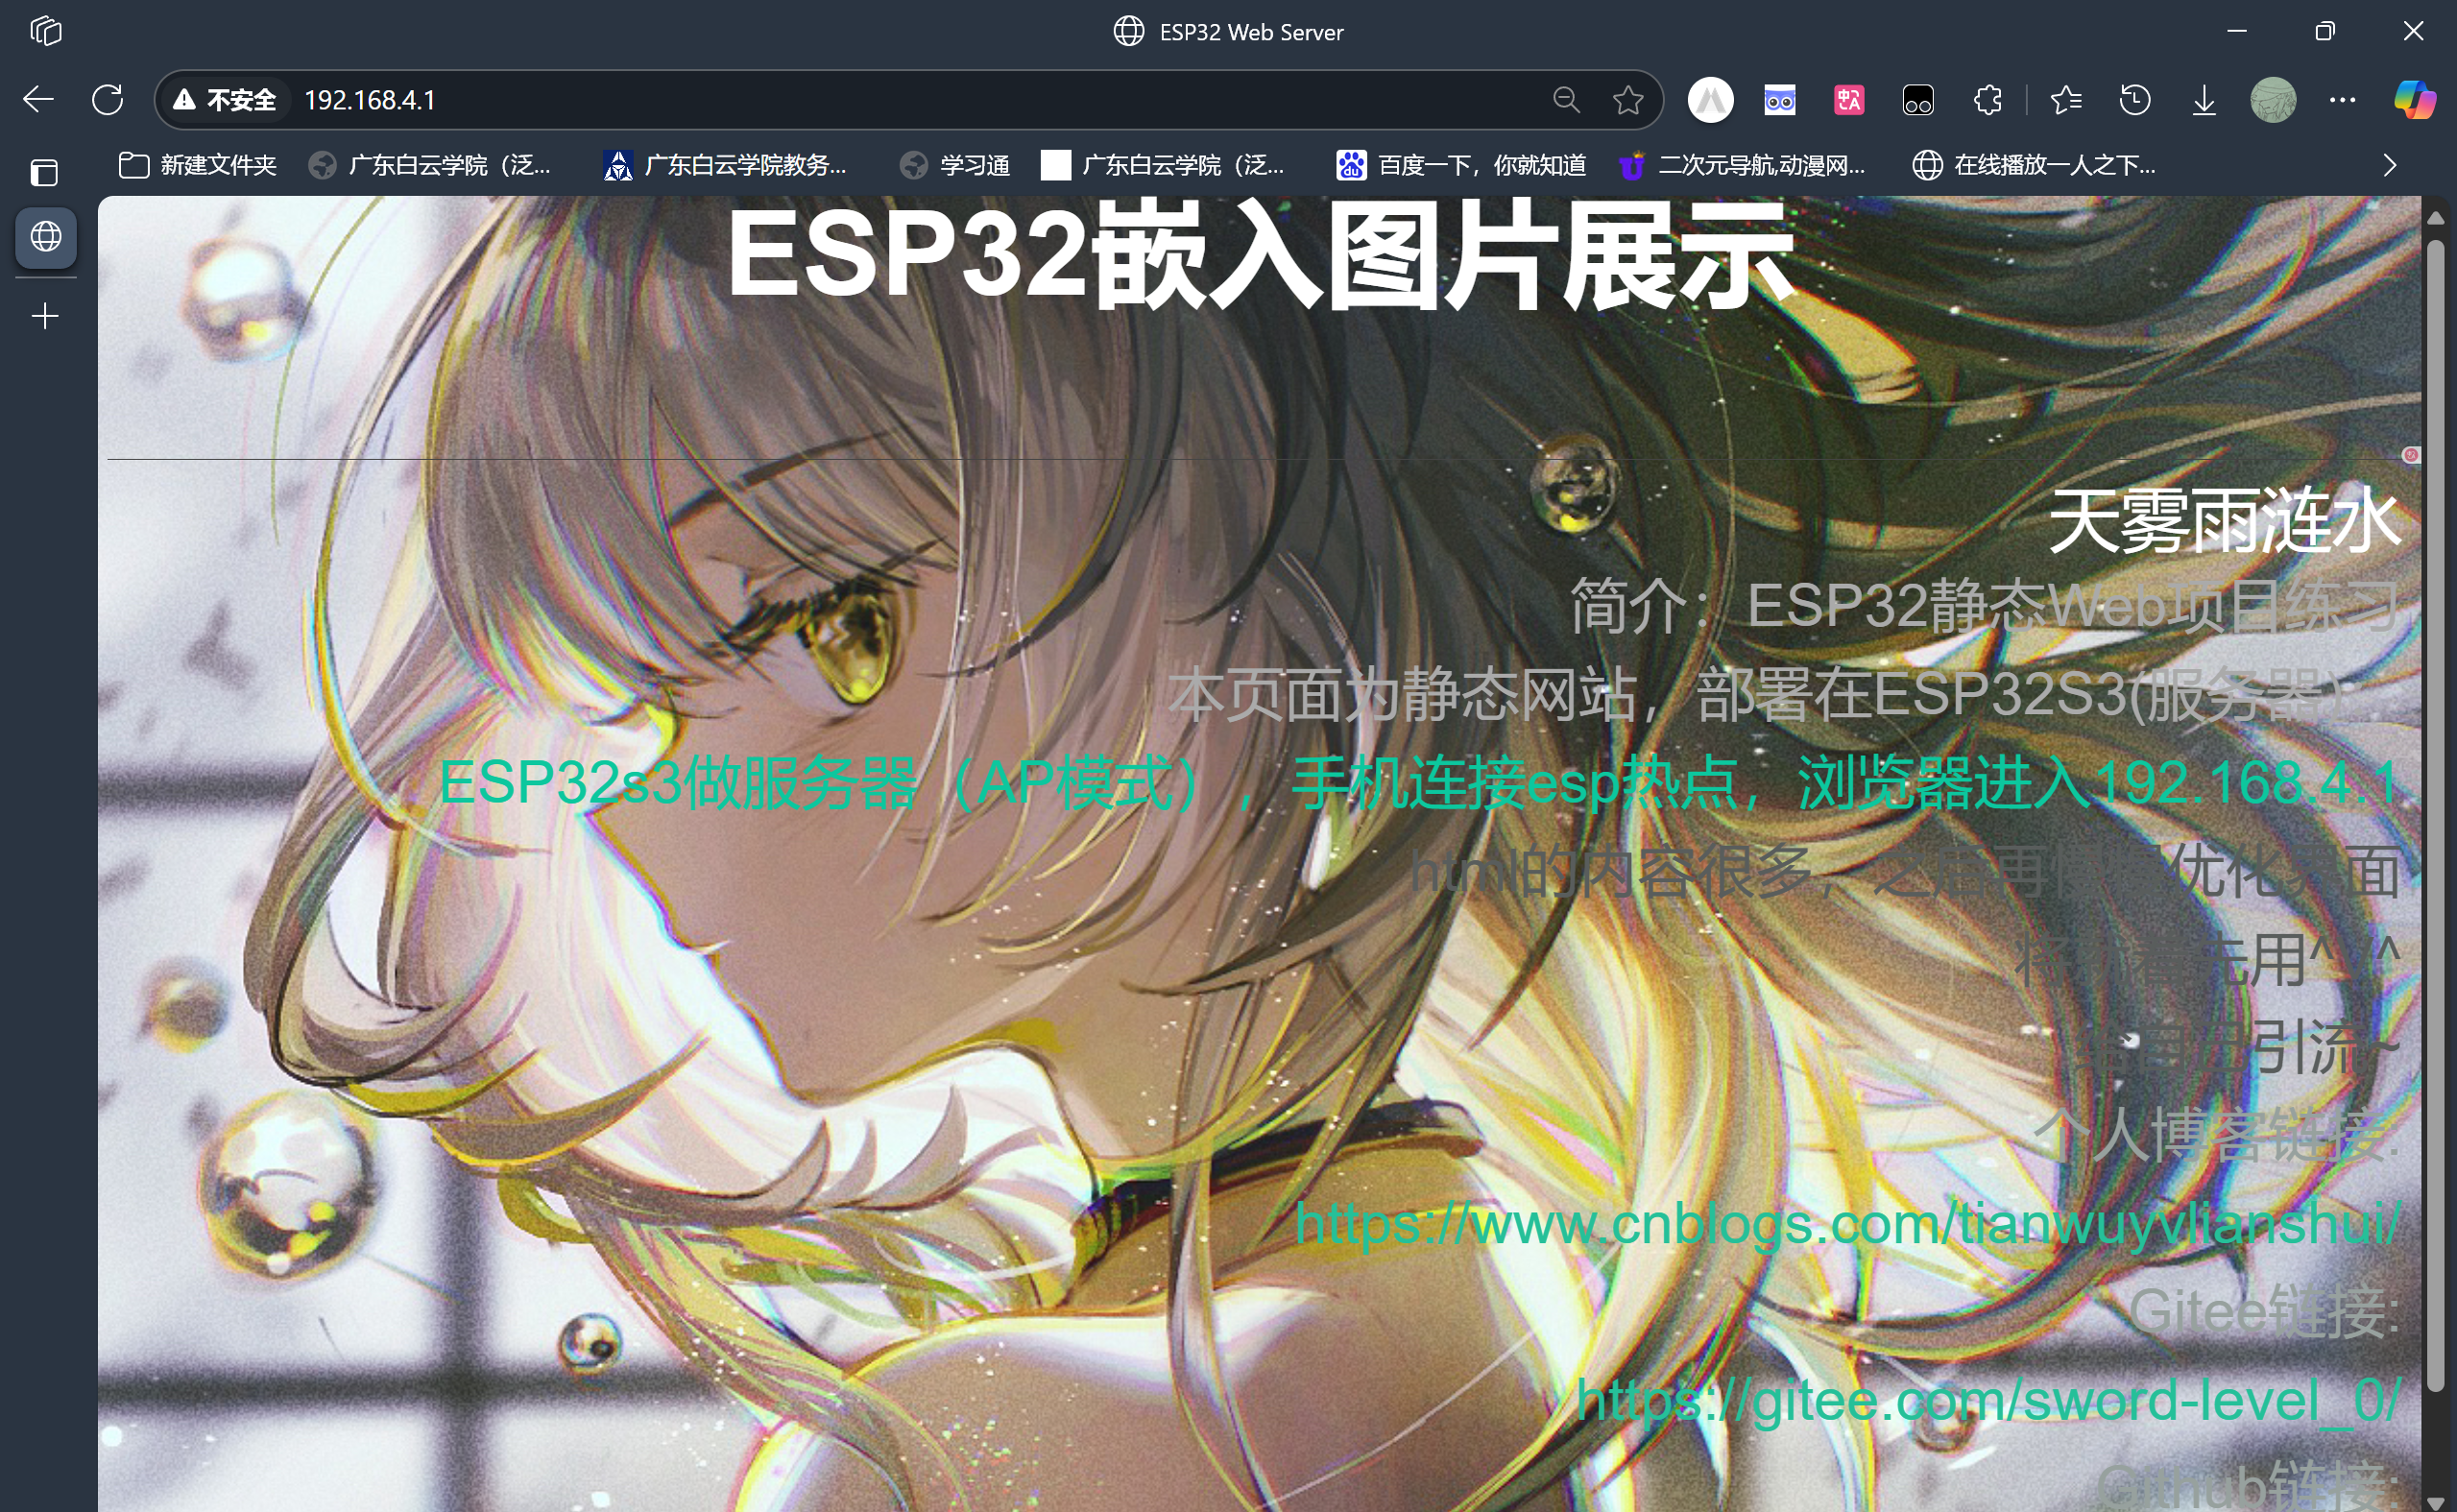Expand hidden bookmarks with chevron arrow

[2389, 165]
